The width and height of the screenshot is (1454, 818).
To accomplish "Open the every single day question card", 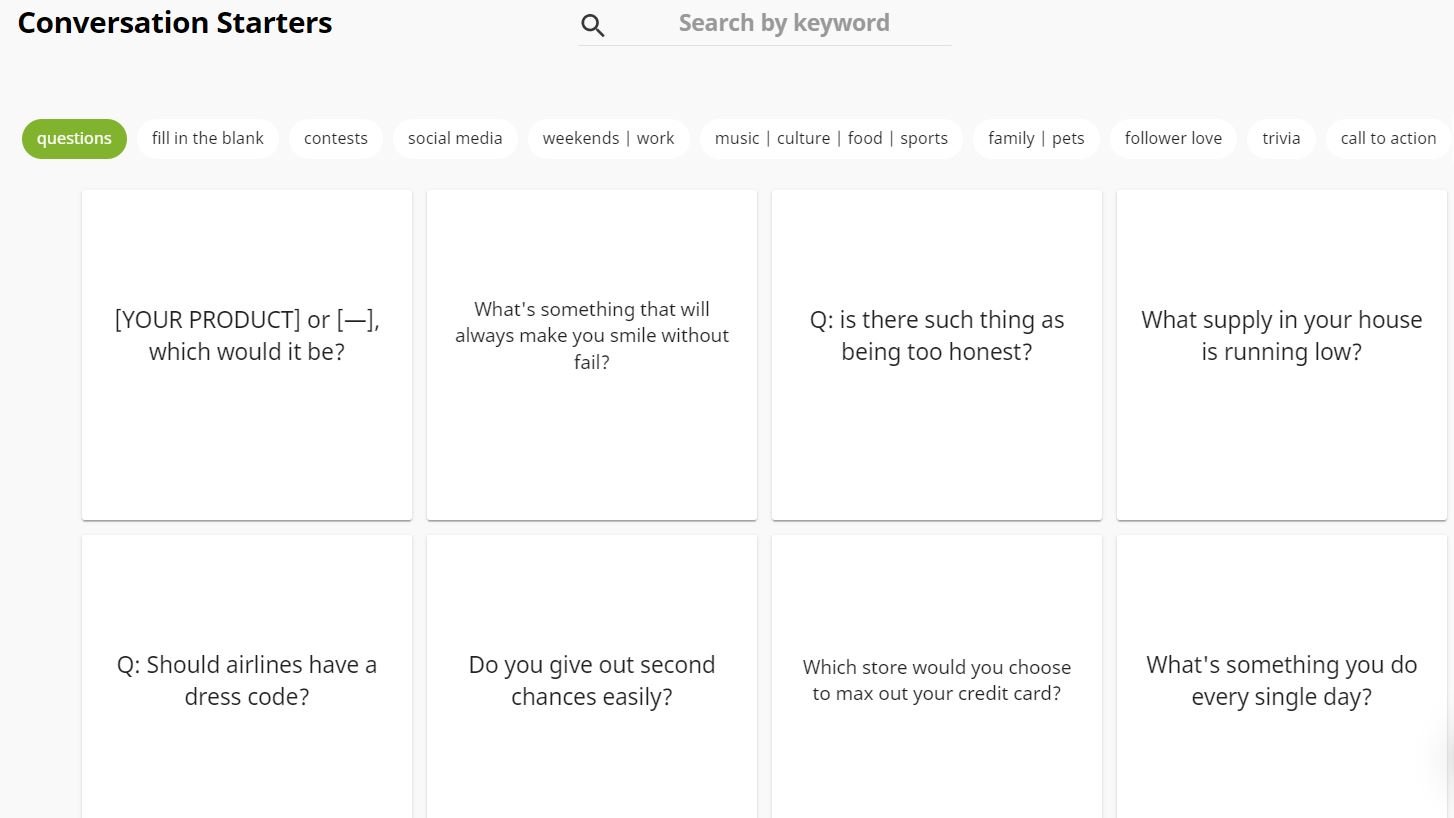I will (1281, 680).
